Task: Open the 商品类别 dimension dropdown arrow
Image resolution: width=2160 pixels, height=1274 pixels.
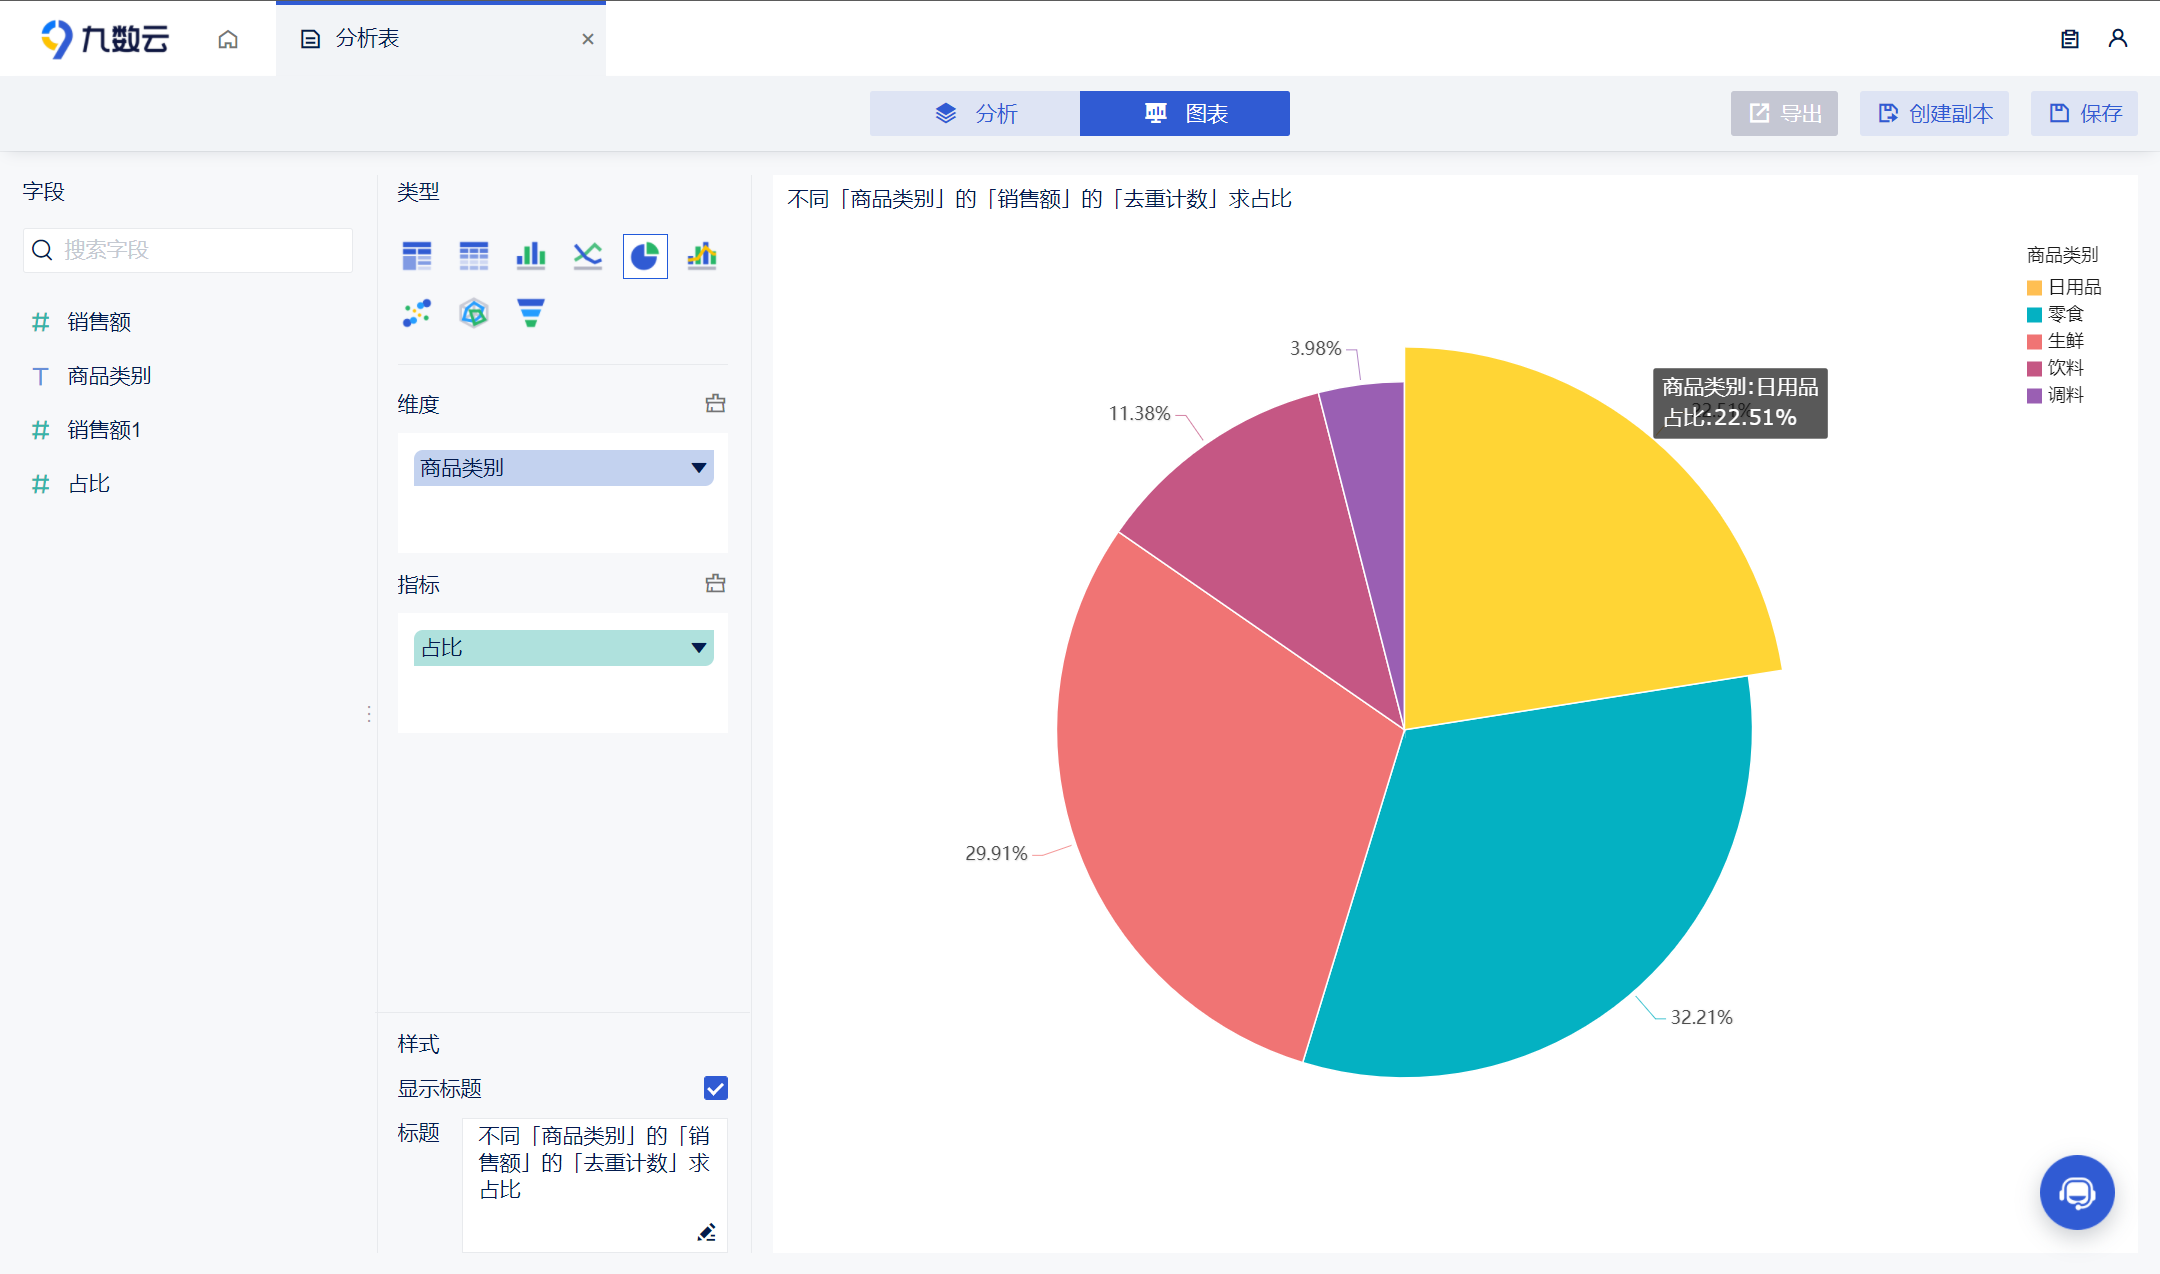Action: (699, 468)
